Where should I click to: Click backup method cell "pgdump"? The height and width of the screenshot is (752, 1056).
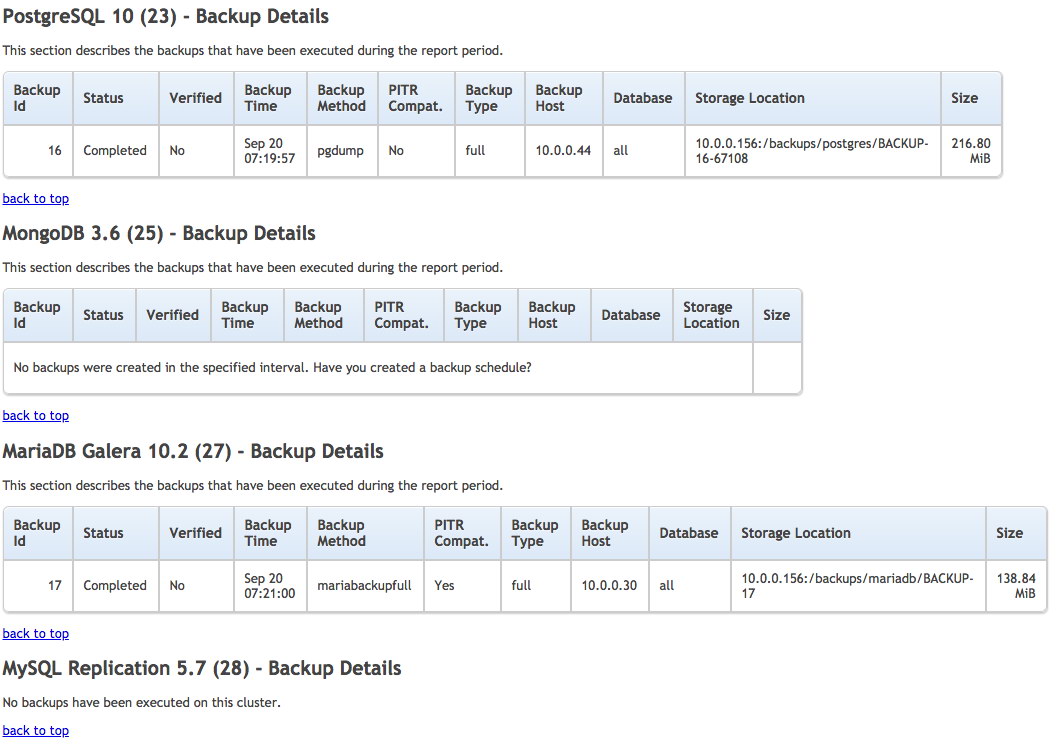[x=340, y=151]
